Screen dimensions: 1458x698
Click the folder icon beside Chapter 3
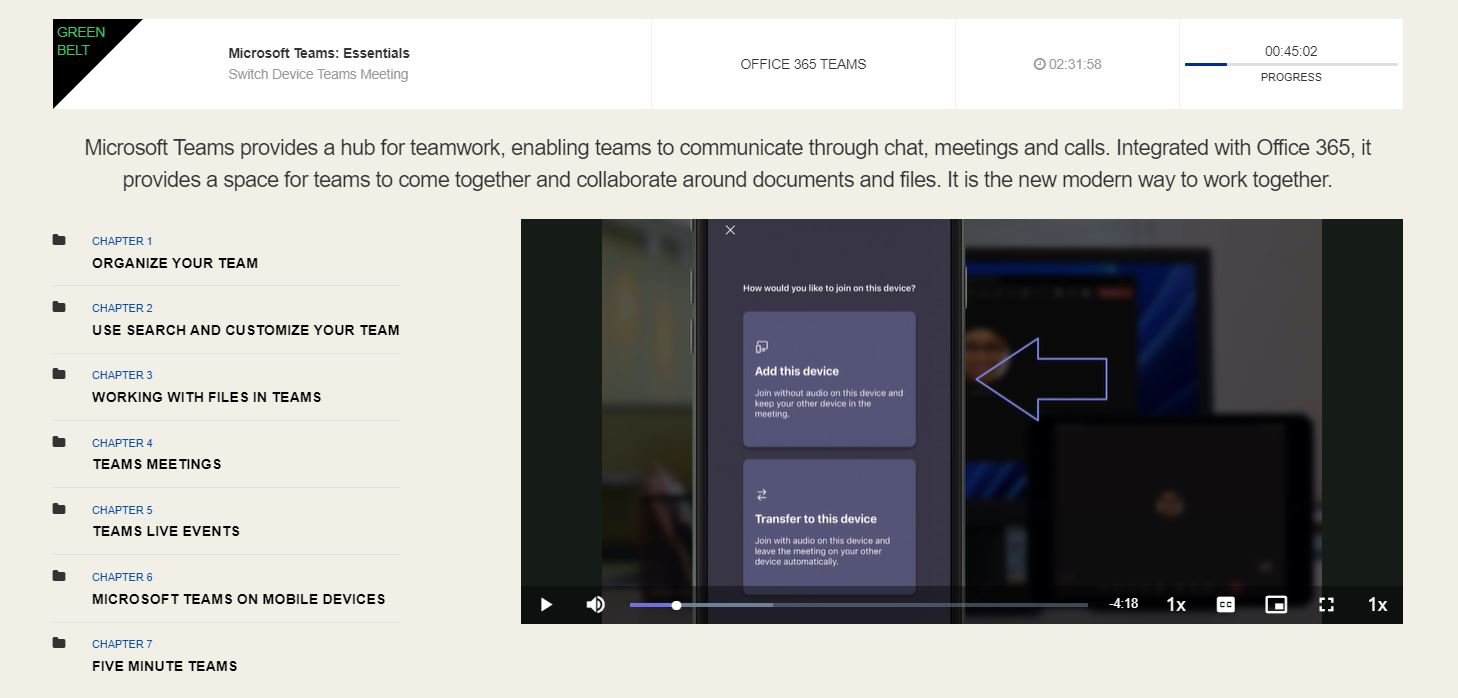click(59, 374)
